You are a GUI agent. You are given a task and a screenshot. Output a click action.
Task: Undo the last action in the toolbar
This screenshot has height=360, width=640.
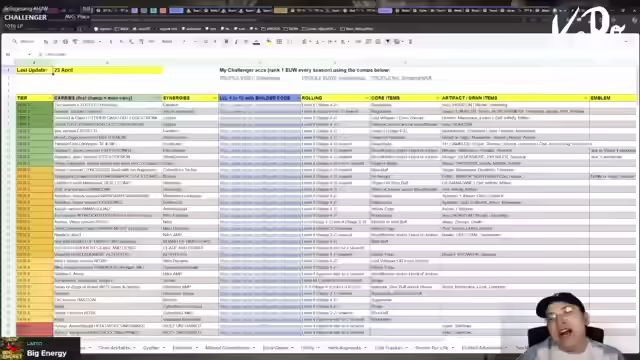coord(46,42)
